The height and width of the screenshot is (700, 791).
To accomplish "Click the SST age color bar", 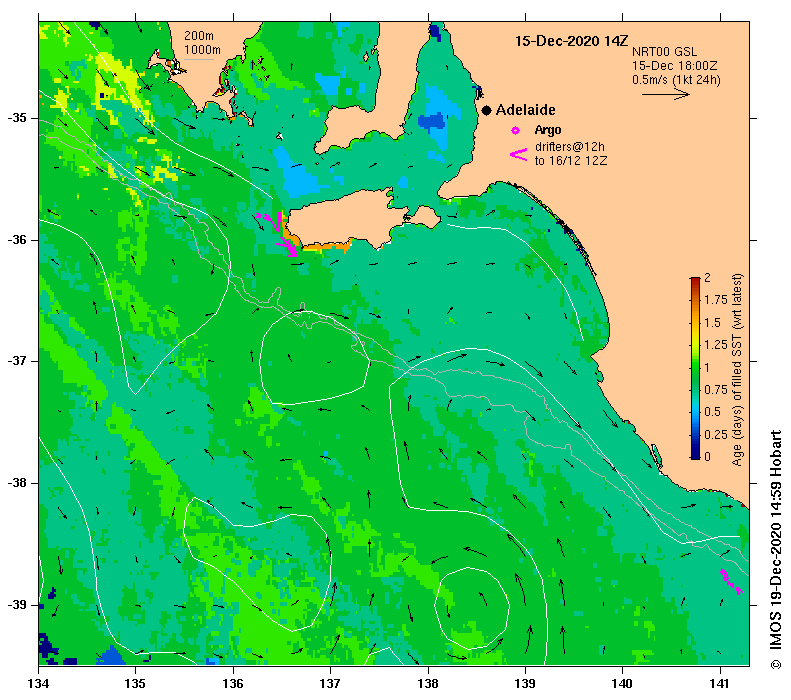I will (x=695, y=368).
